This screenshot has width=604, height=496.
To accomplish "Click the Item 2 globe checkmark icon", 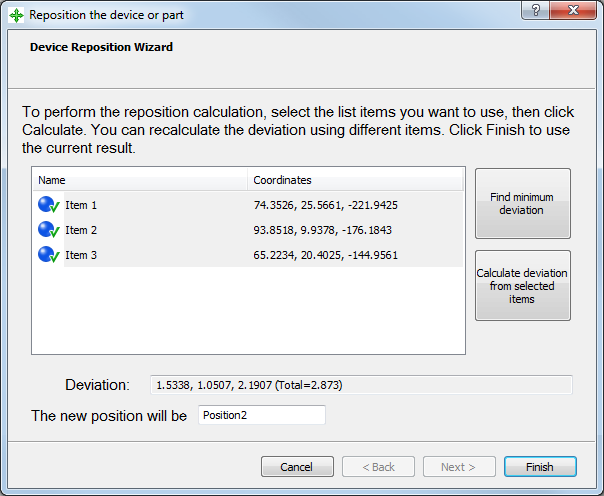I will pyautogui.click(x=50, y=230).
